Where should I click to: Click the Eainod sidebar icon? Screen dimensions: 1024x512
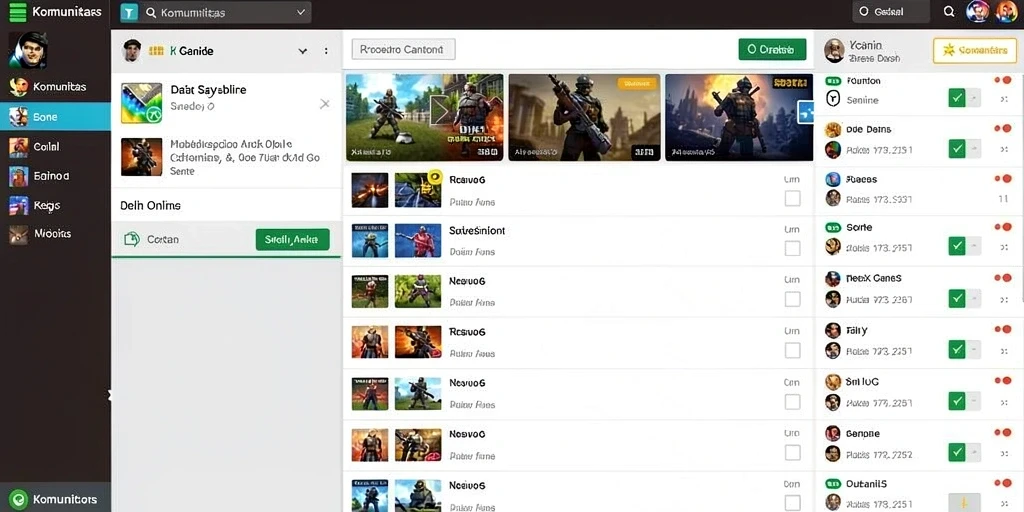[18, 176]
